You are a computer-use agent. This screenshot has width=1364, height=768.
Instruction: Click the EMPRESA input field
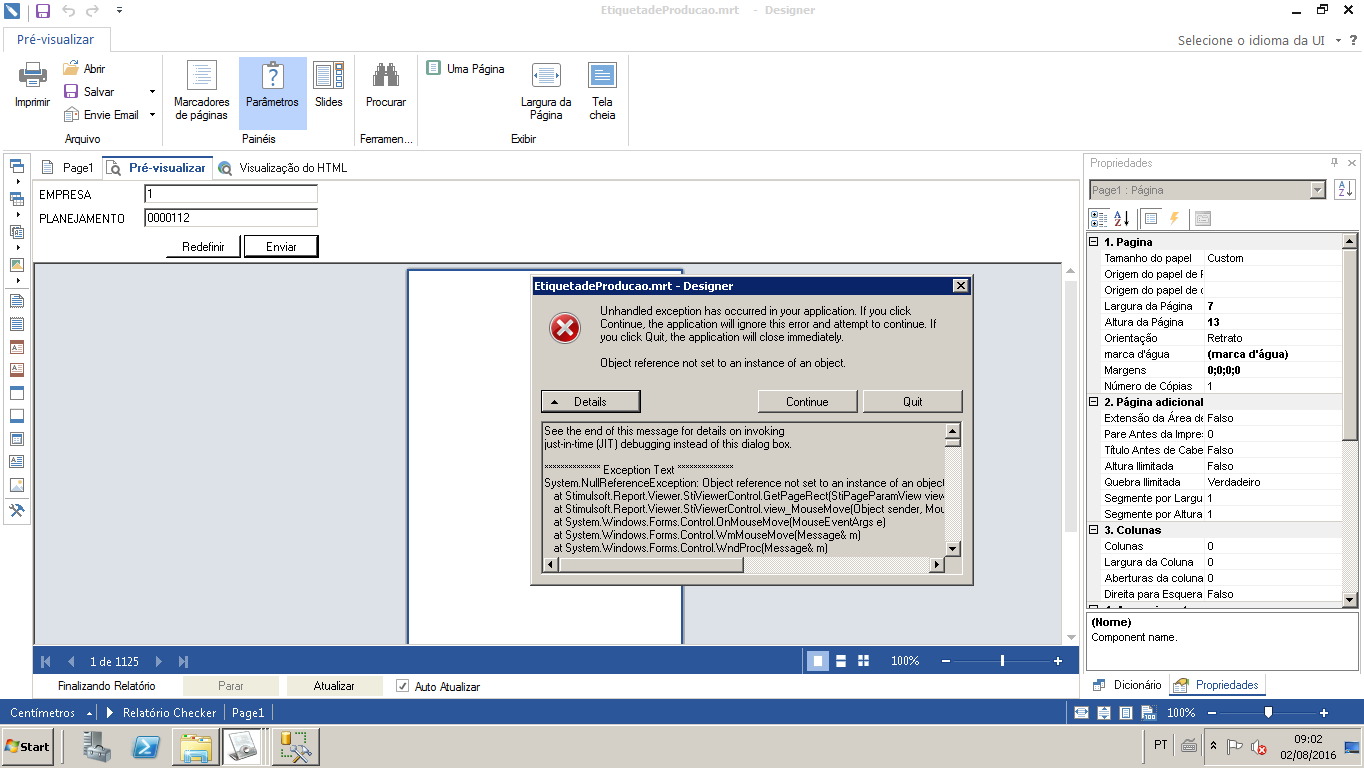[x=231, y=194]
